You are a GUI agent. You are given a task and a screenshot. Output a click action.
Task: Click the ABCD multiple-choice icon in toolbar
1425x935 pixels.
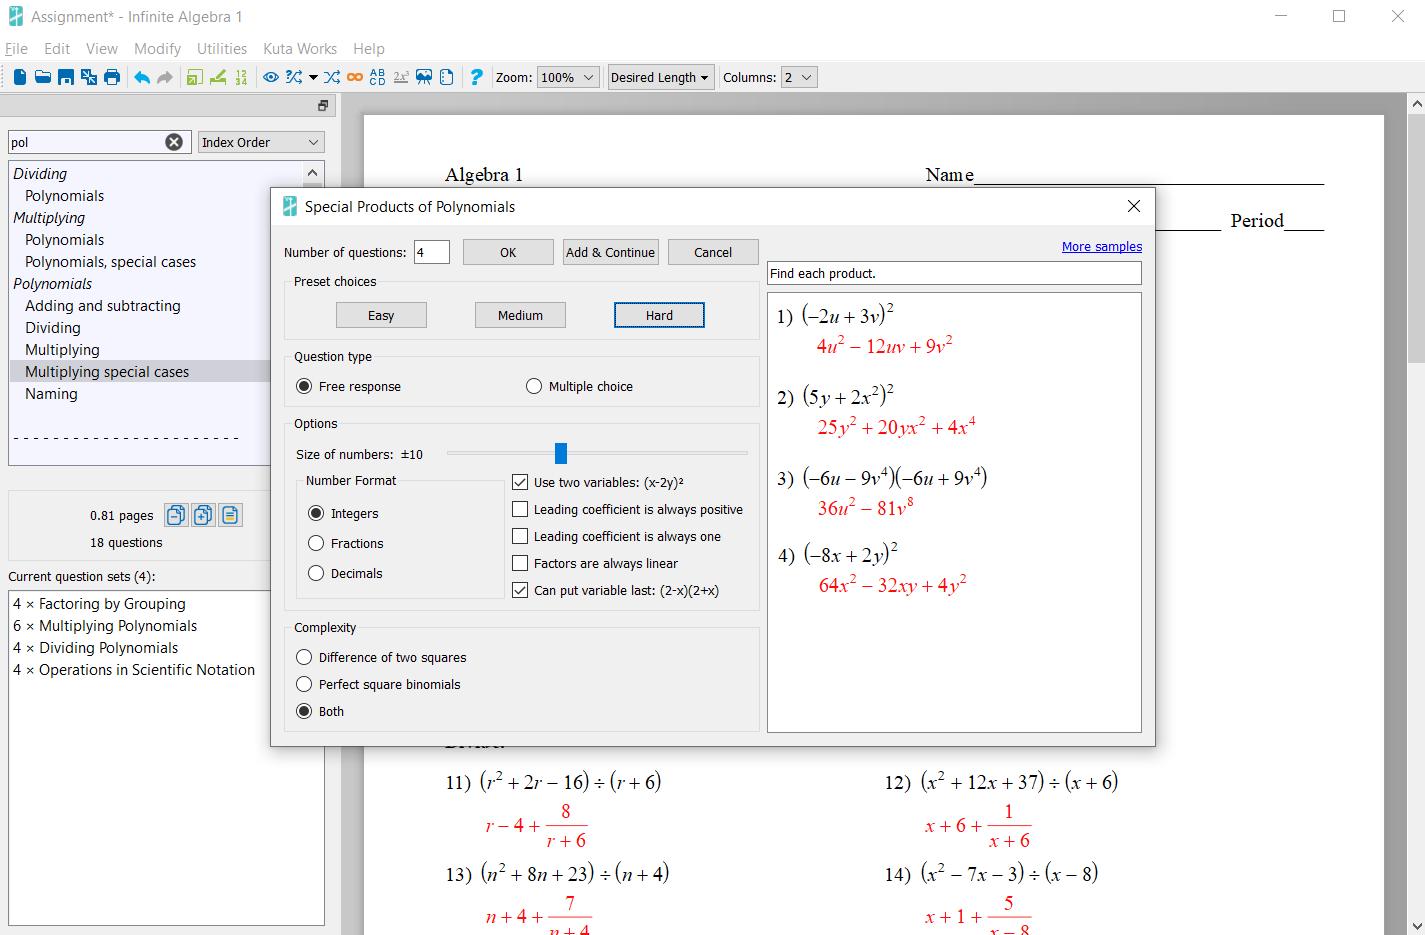click(x=377, y=77)
